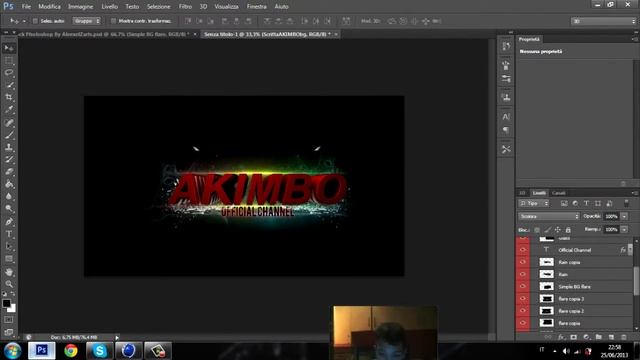This screenshot has width=640, height=360.
Task: Select the Clone Stamp tool
Action: click(x=9, y=147)
